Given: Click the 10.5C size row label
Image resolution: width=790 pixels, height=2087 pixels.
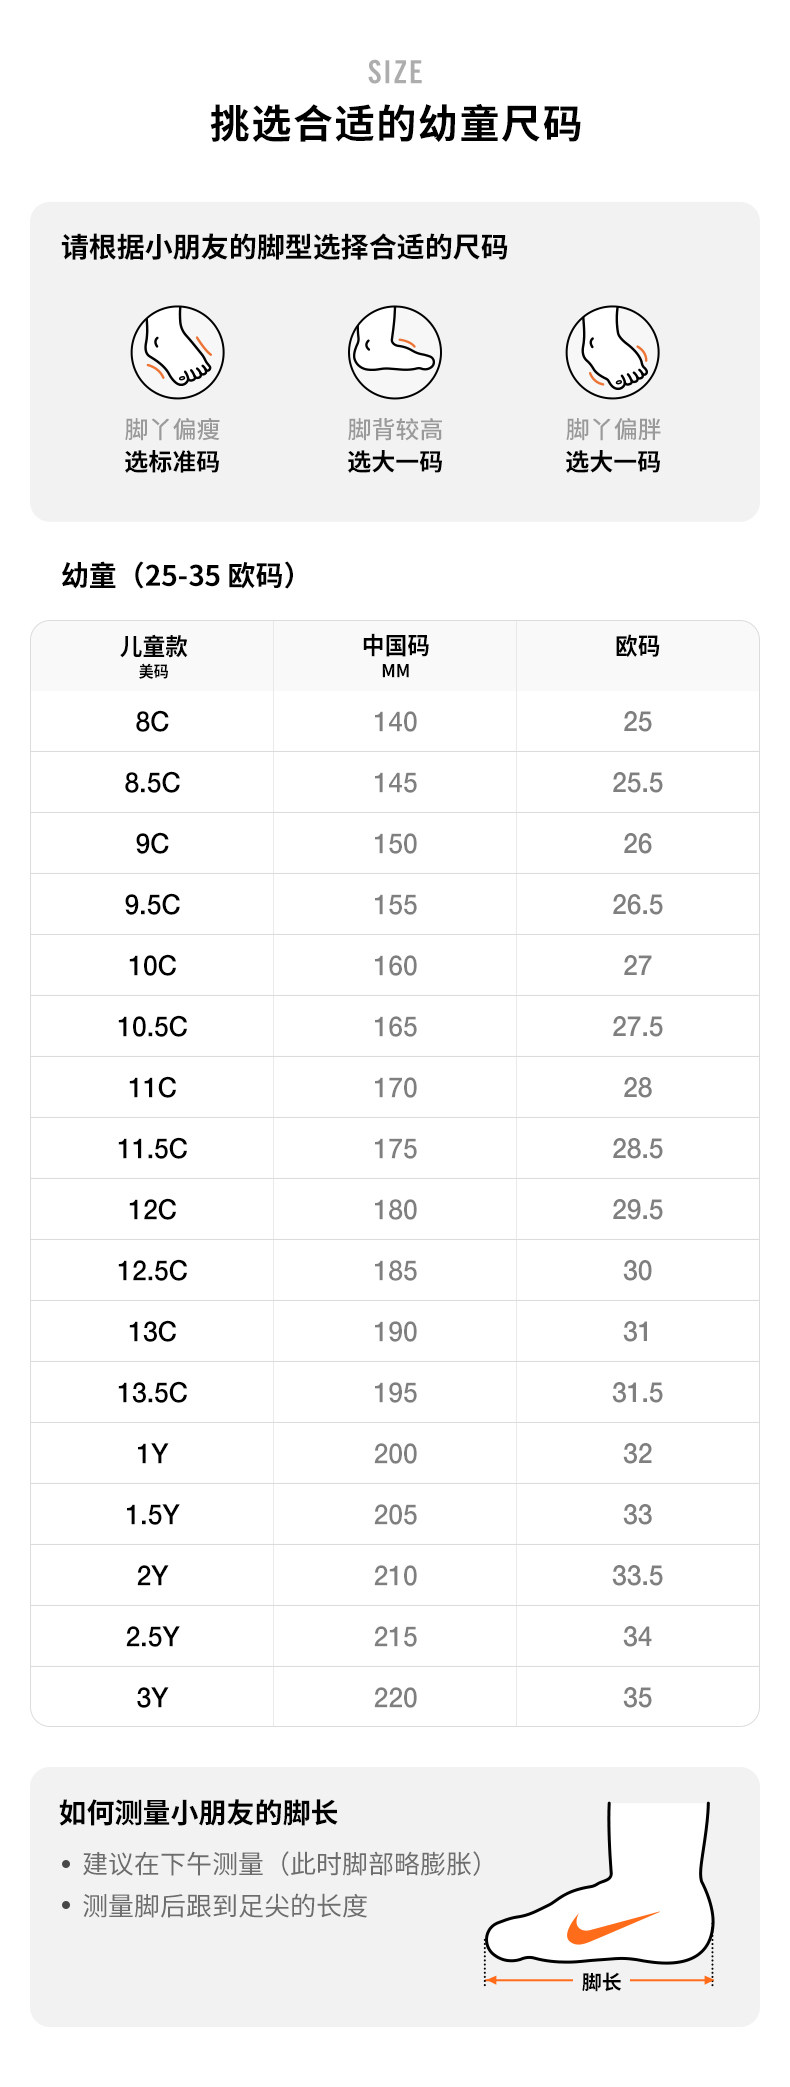Looking at the screenshot, I should pos(152,1027).
